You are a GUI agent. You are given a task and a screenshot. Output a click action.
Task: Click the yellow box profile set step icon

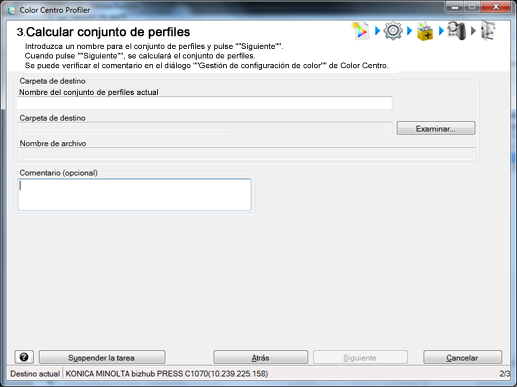pos(425,31)
